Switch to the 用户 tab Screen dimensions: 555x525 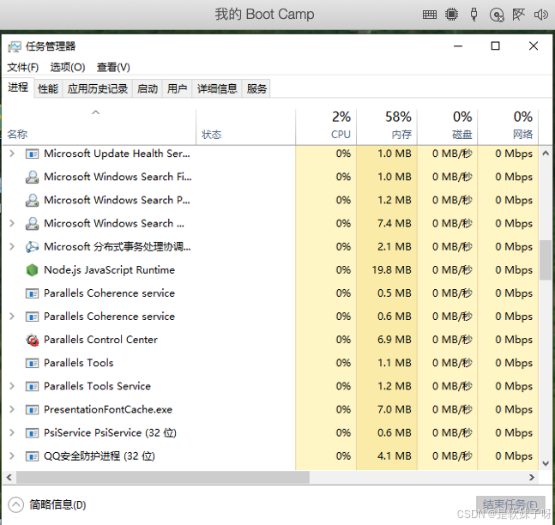(177, 89)
